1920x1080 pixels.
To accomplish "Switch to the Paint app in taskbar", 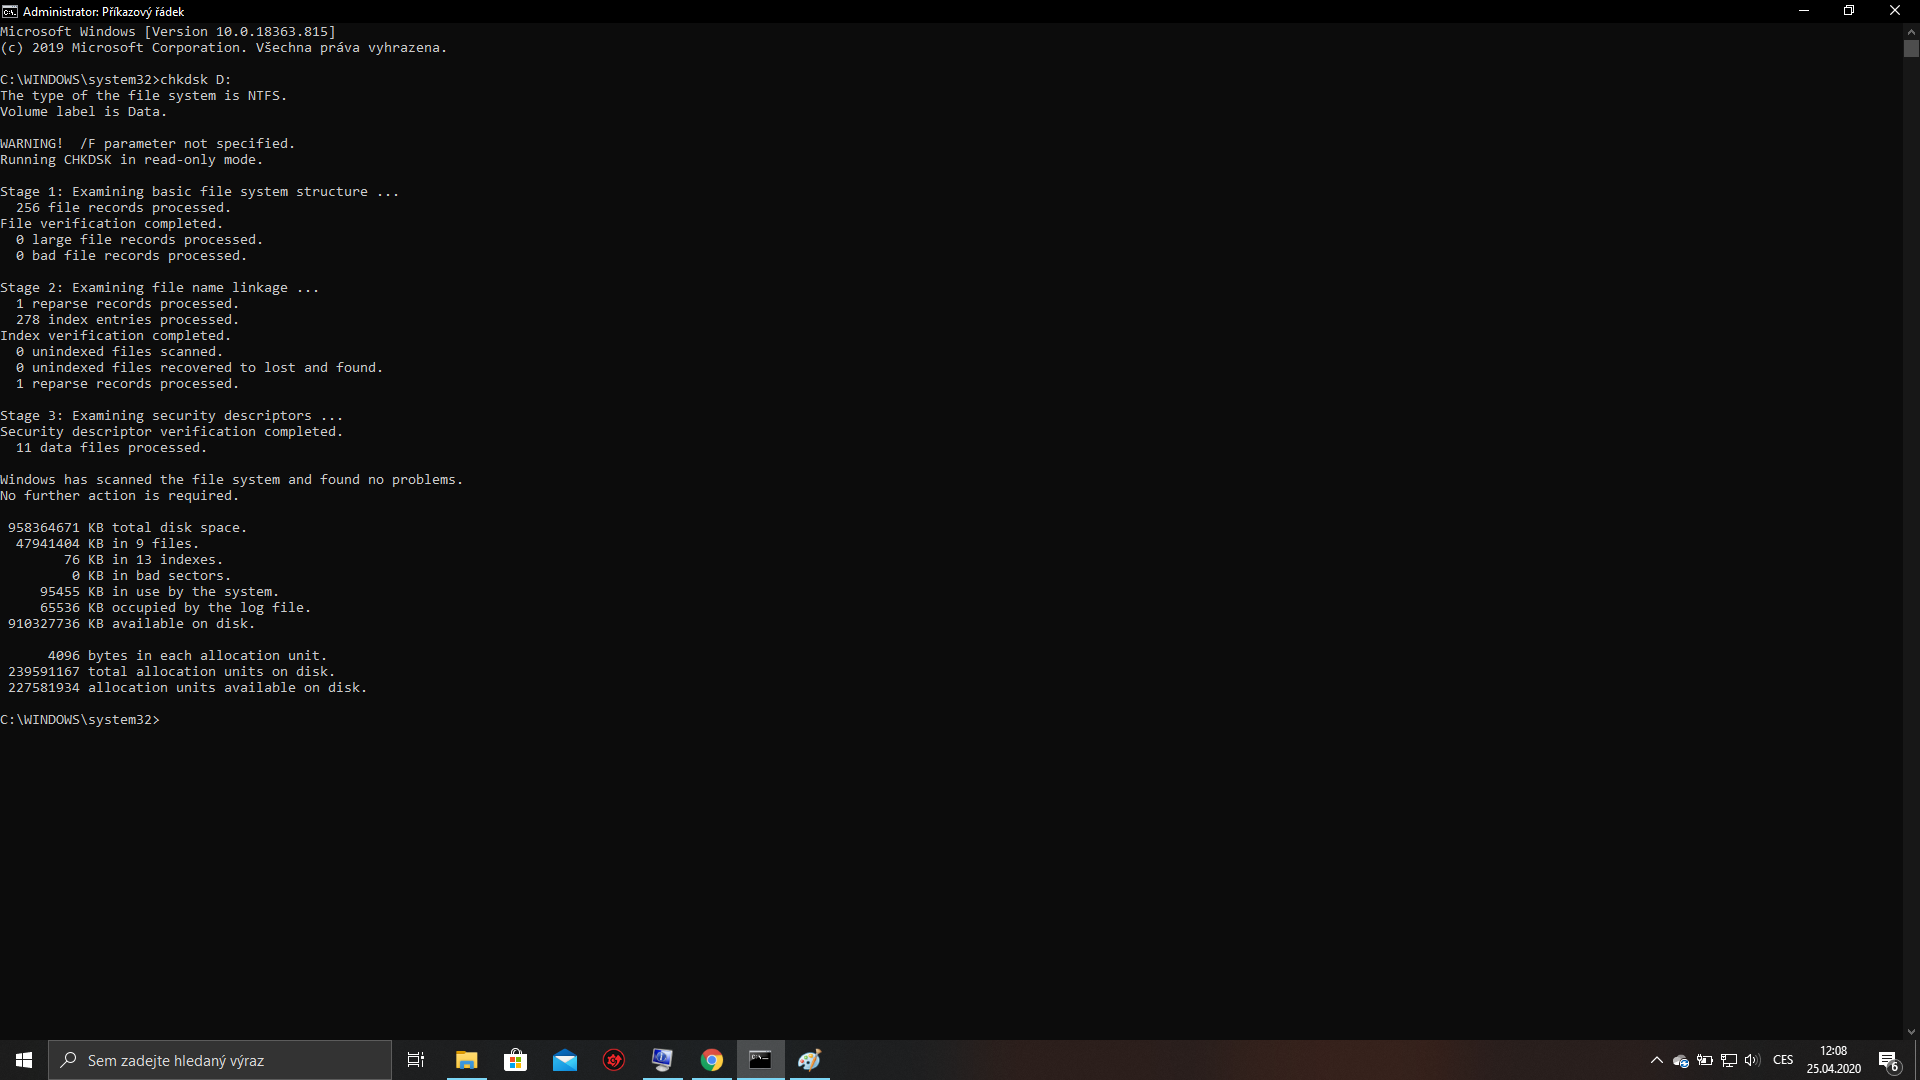I will pyautogui.click(x=809, y=1060).
